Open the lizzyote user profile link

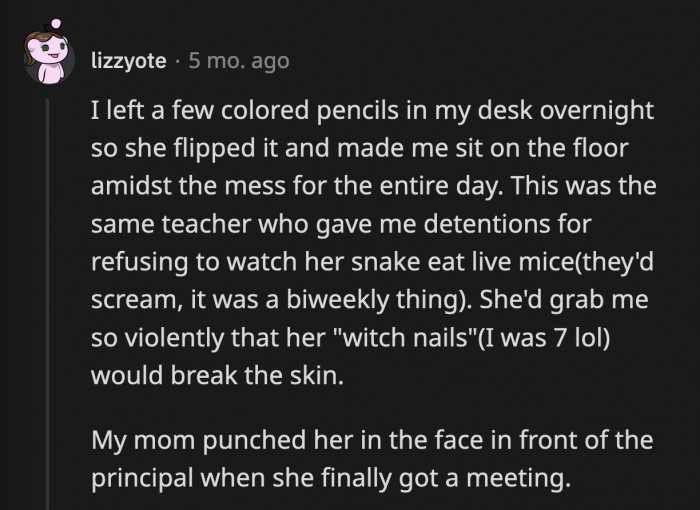[129, 61]
